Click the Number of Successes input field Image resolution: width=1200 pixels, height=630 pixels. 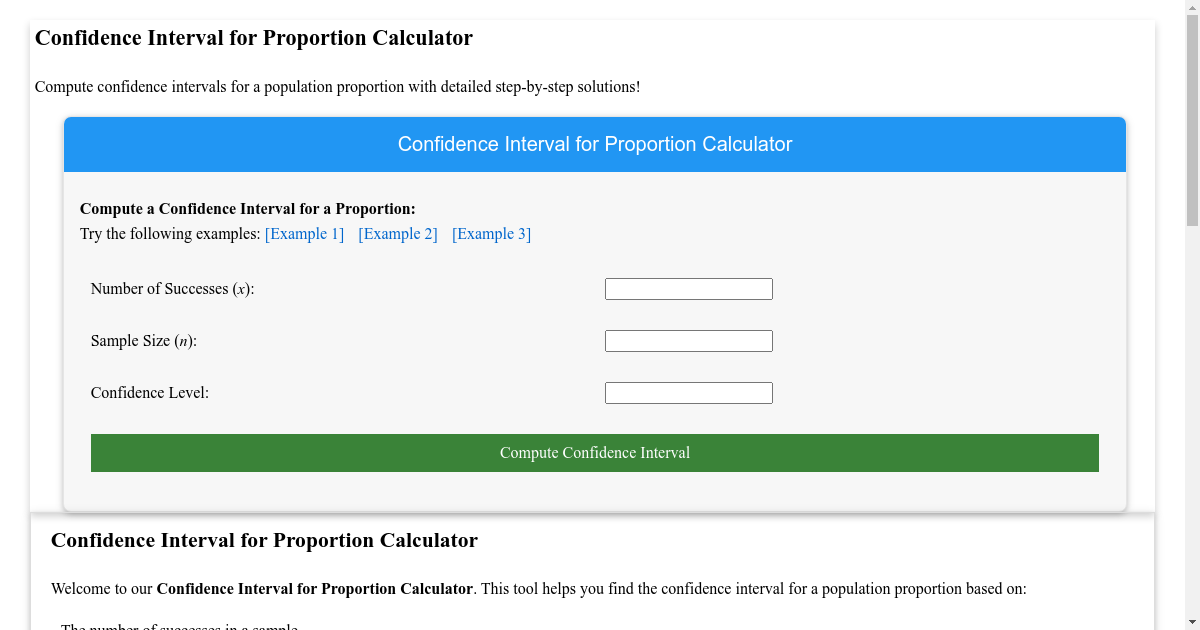(688, 288)
